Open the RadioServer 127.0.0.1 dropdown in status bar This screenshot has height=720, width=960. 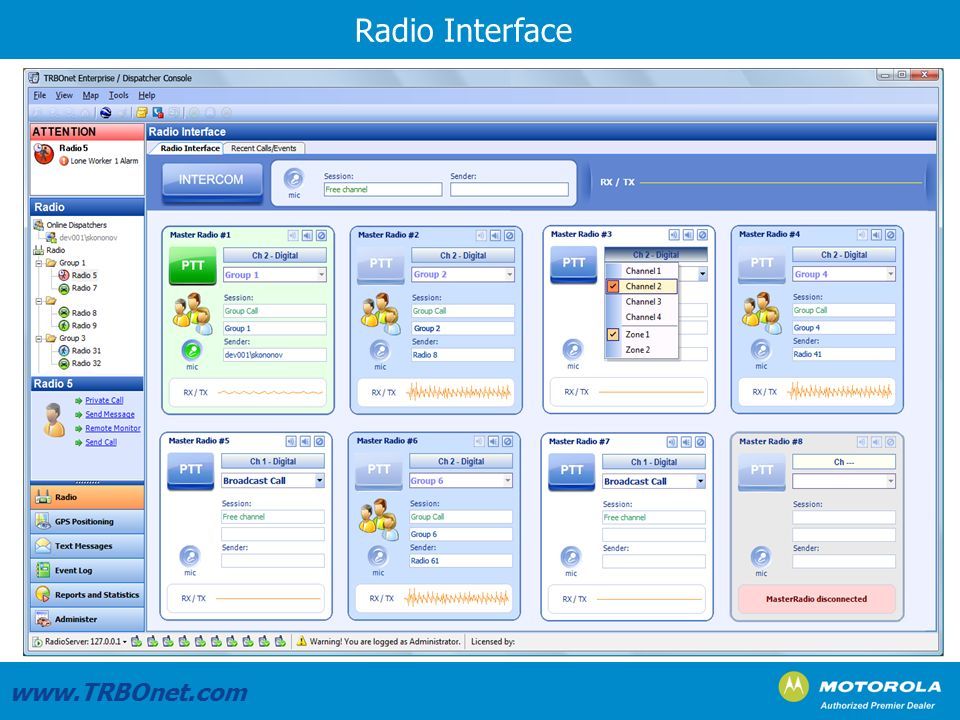[126, 642]
